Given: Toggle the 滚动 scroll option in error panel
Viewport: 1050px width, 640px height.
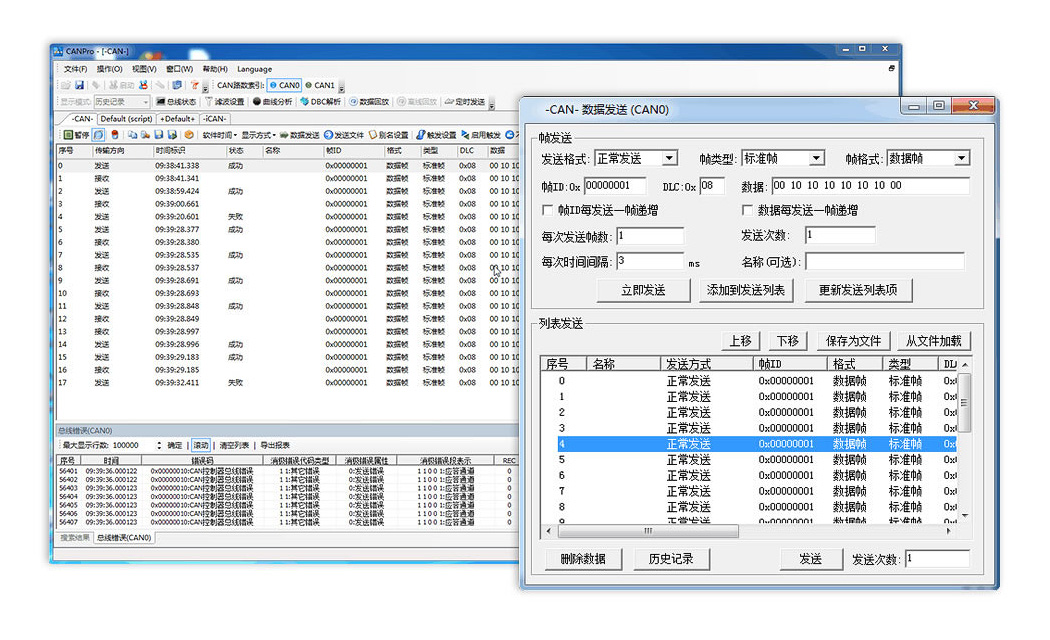Looking at the screenshot, I should pos(201,445).
